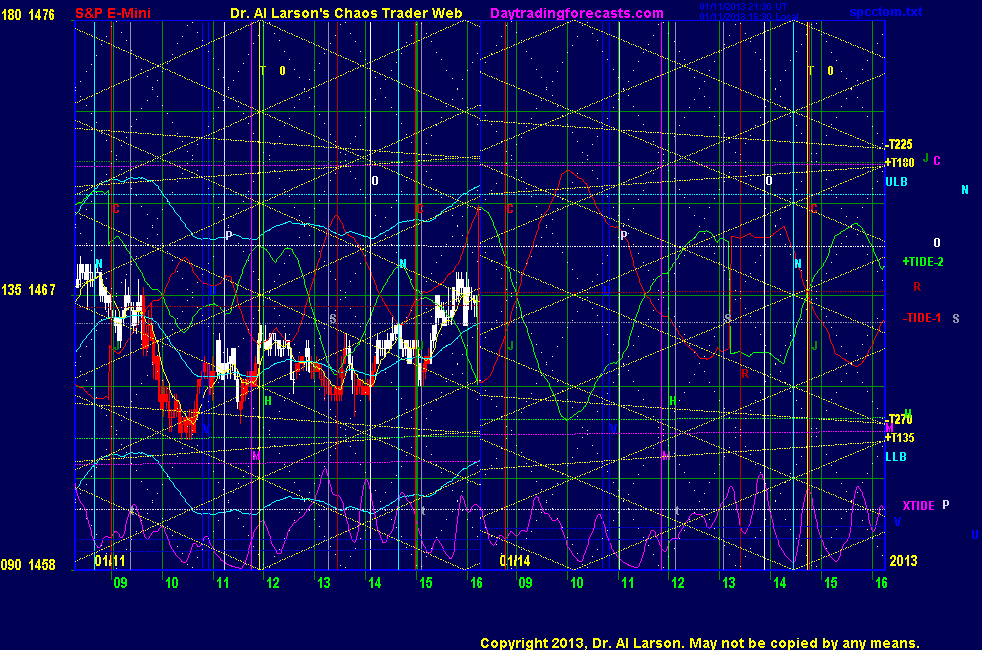Click the 01/11/2013 21:30 UT timestamp

click(743, 7)
